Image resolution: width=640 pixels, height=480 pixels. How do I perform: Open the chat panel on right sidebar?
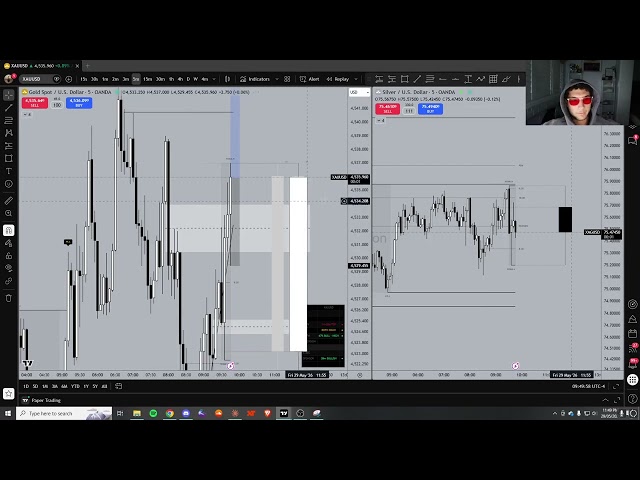[633, 141]
